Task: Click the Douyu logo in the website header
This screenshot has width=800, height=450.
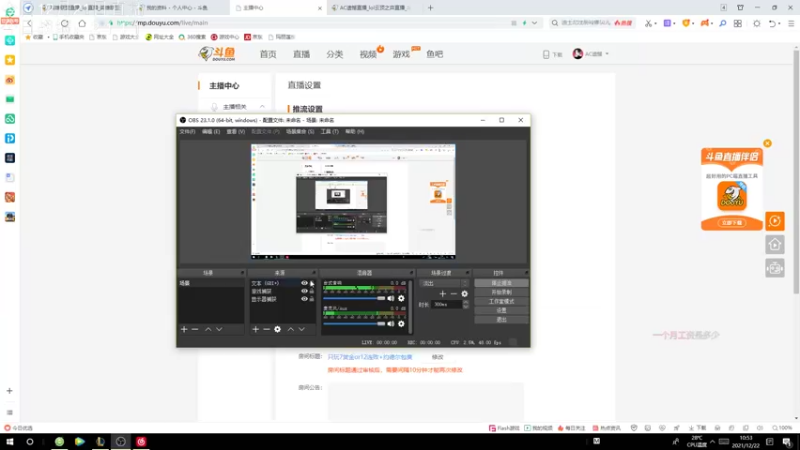Action: point(217,54)
